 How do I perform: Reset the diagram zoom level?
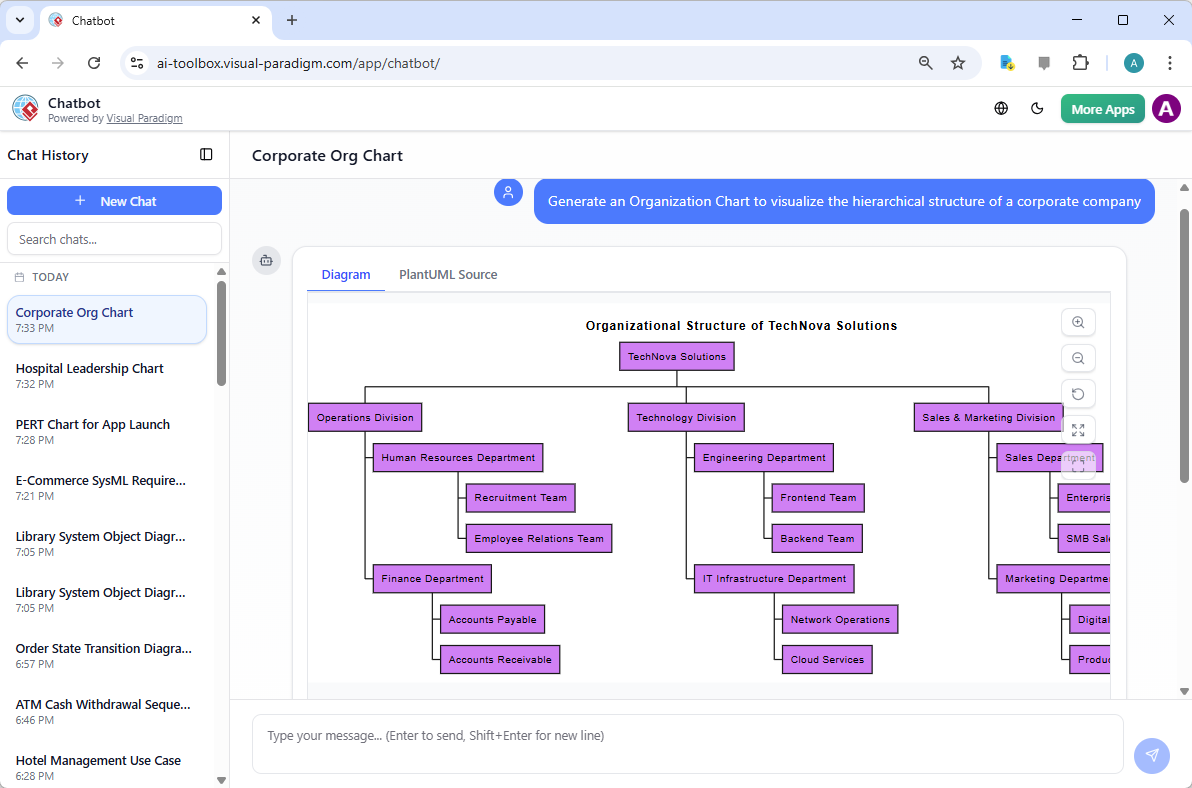tap(1078, 394)
